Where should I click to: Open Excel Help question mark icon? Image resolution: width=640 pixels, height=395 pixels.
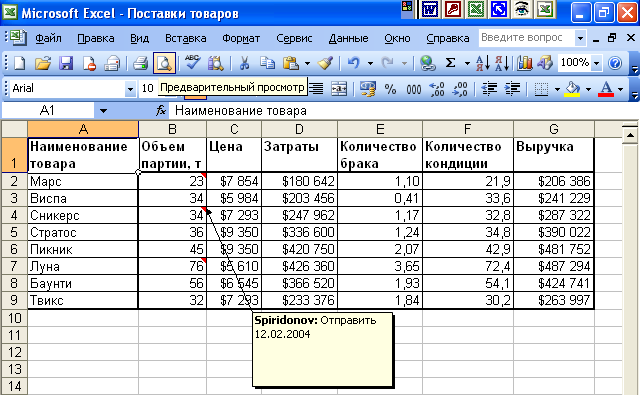tap(615, 63)
